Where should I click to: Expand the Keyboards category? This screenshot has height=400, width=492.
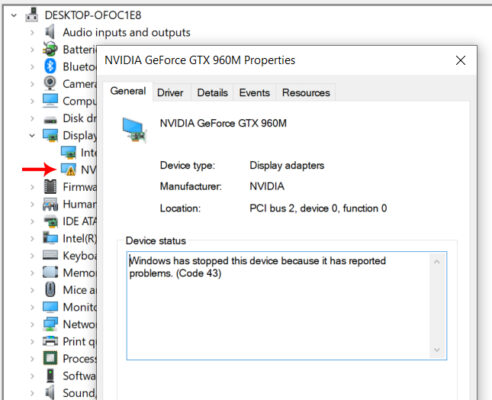32,256
